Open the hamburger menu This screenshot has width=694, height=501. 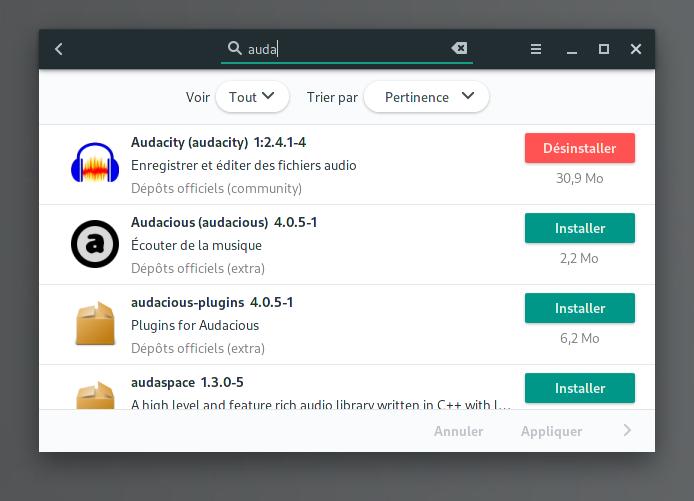536,49
